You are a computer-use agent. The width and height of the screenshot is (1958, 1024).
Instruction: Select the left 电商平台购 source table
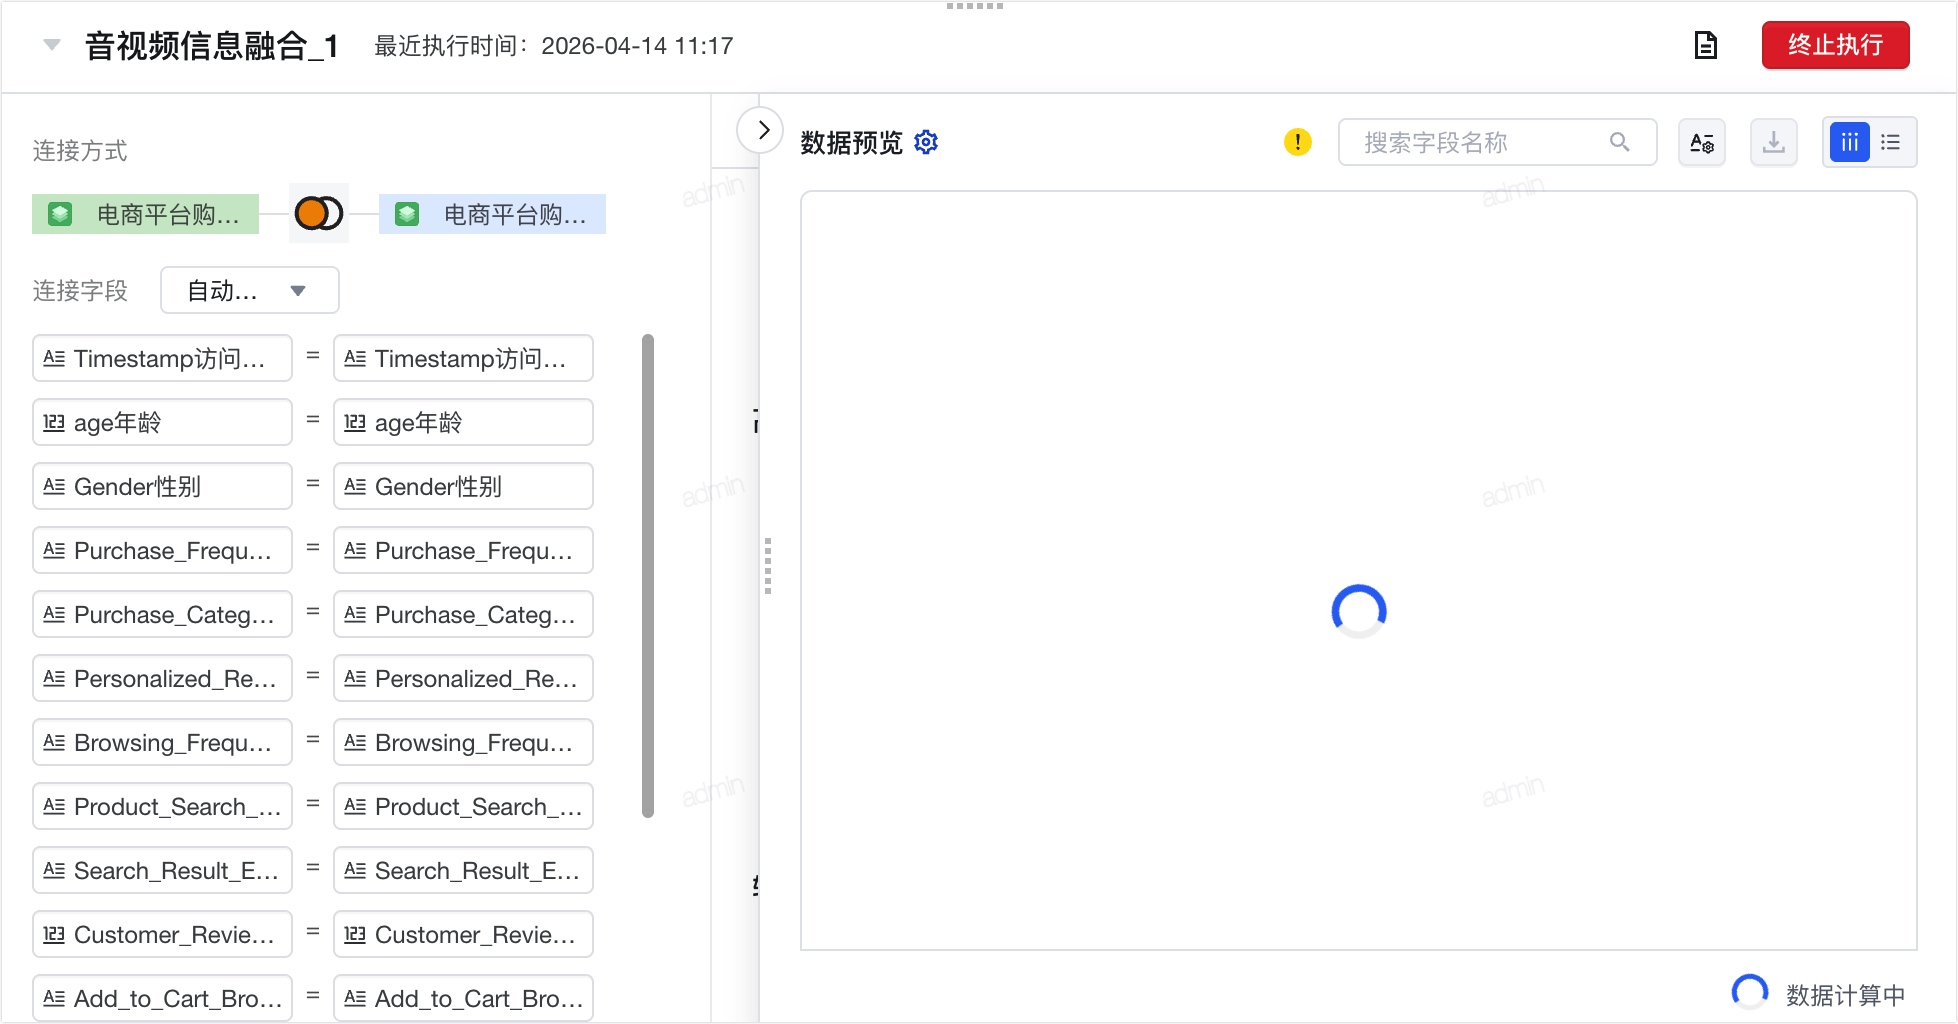click(146, 214)
